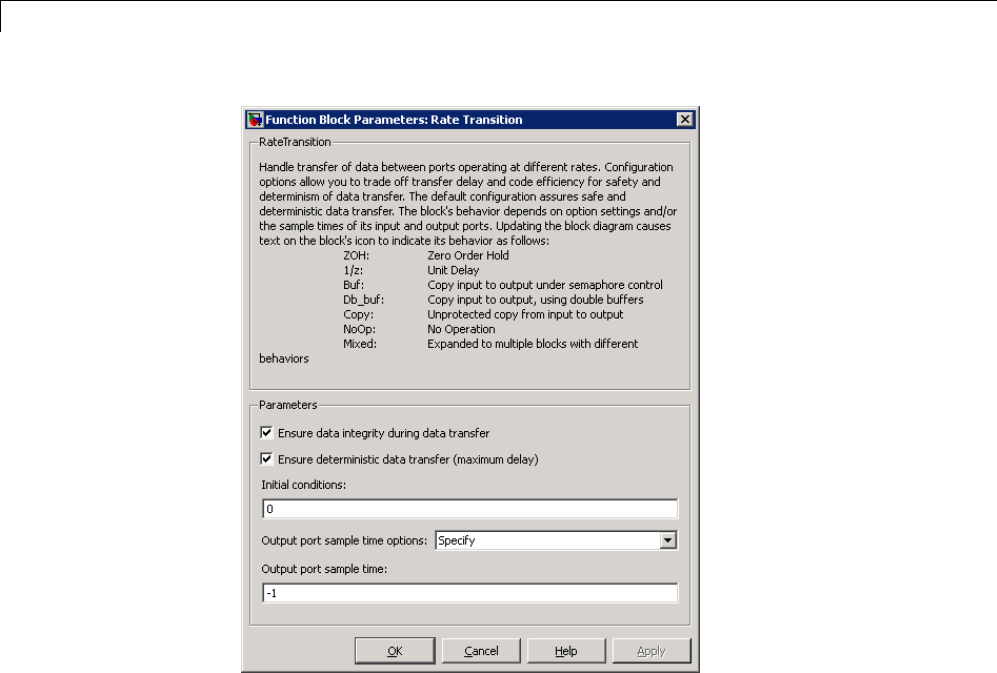Click the 'NoOp:' label text
This screenshot has height=673, width=997.
point(359,329)
